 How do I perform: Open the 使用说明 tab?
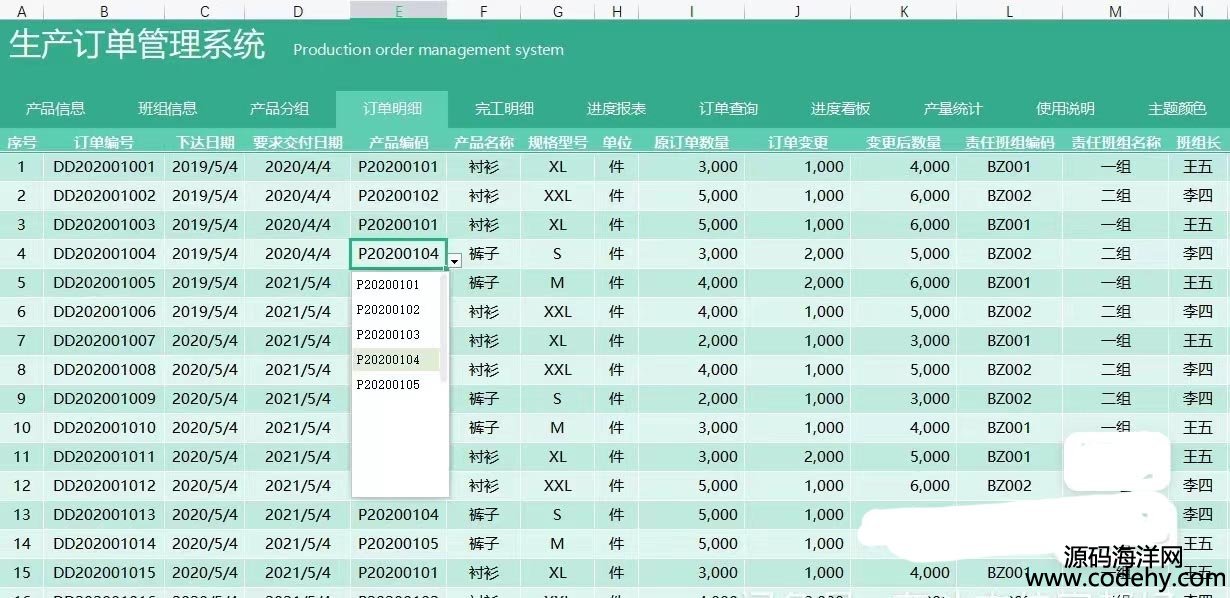click(x=1065, y=109)
